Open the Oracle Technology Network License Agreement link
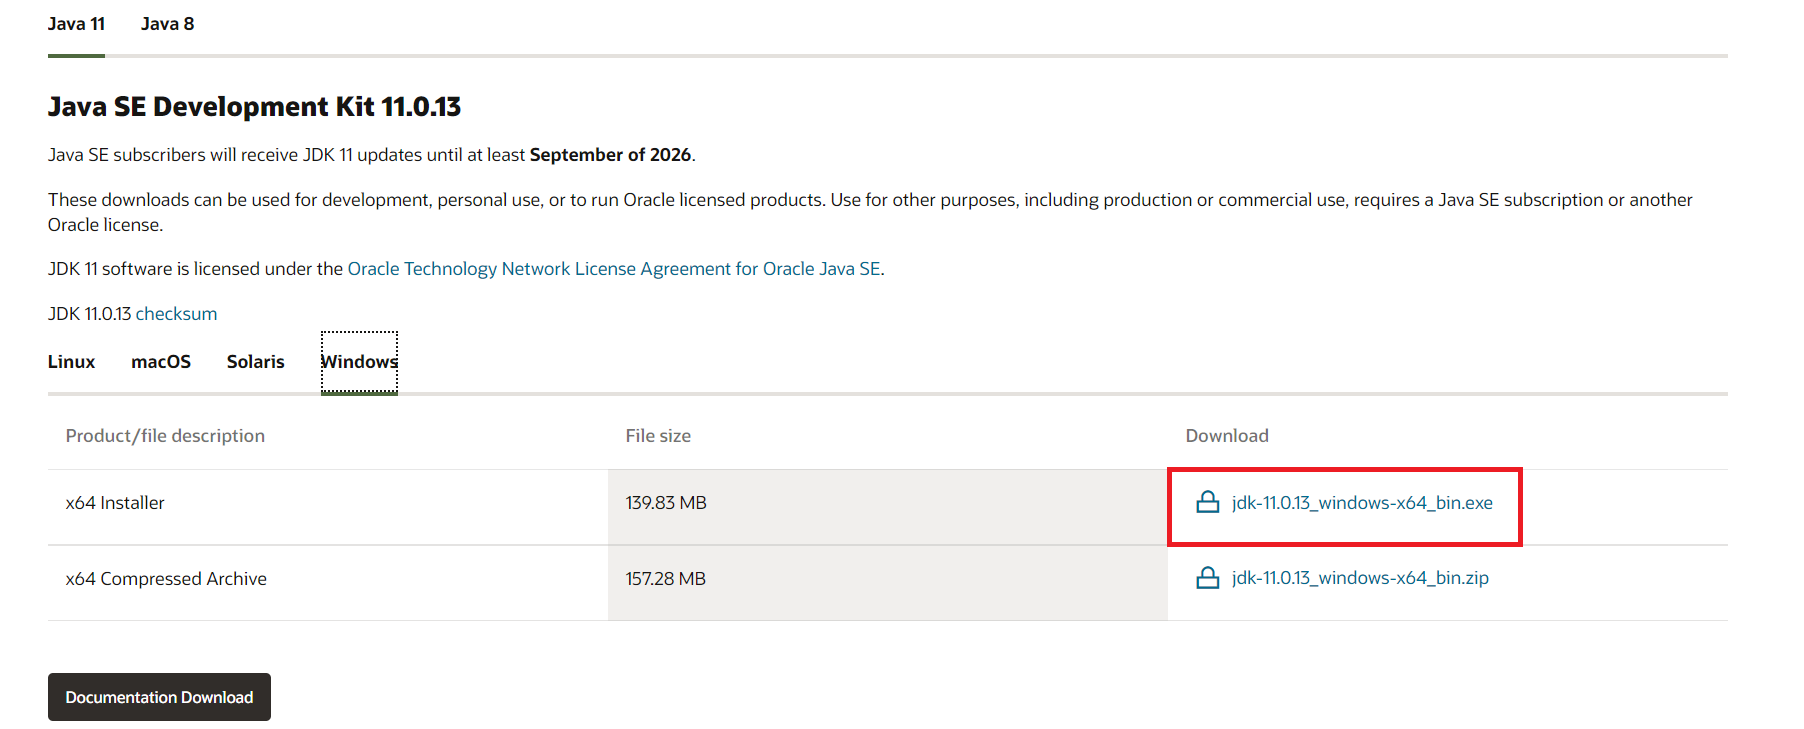Viewport: 1804px width, 729px height. pos(614,269)
